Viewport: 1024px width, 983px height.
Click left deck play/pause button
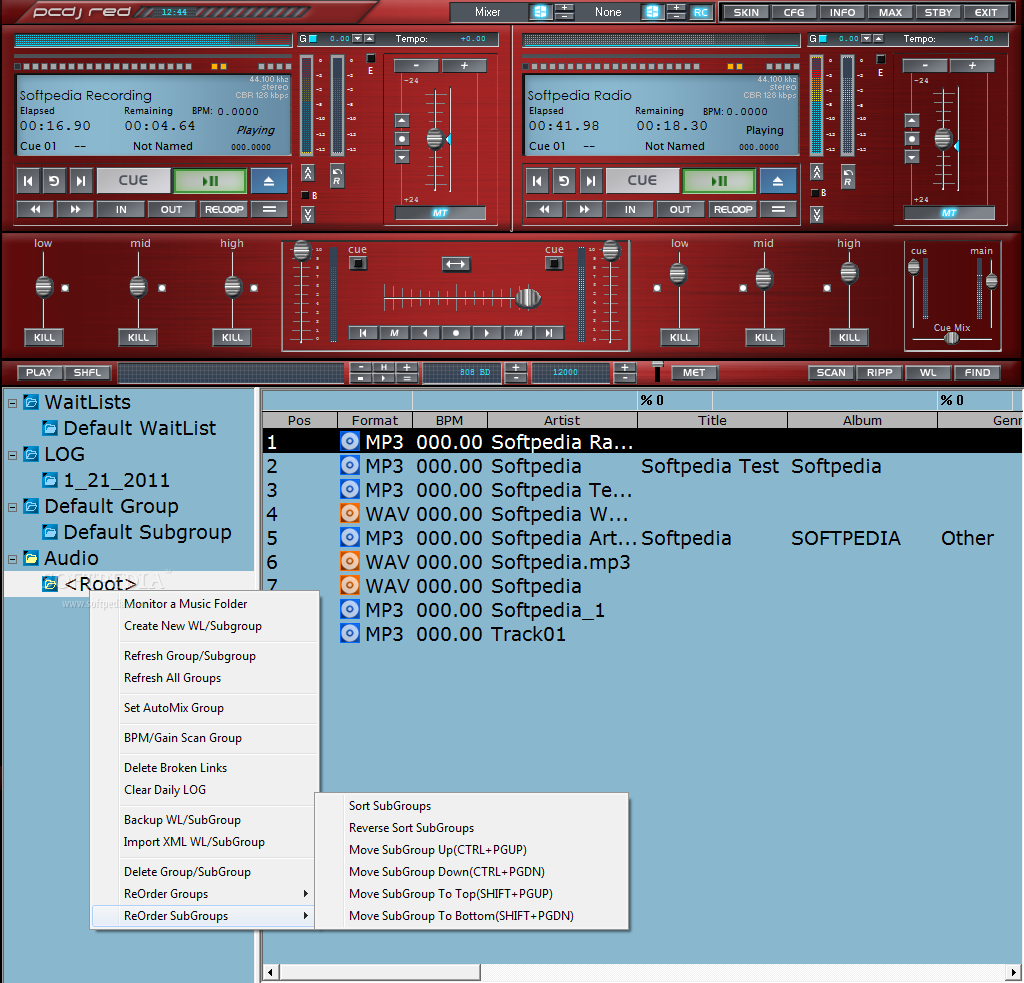(210, 181)
